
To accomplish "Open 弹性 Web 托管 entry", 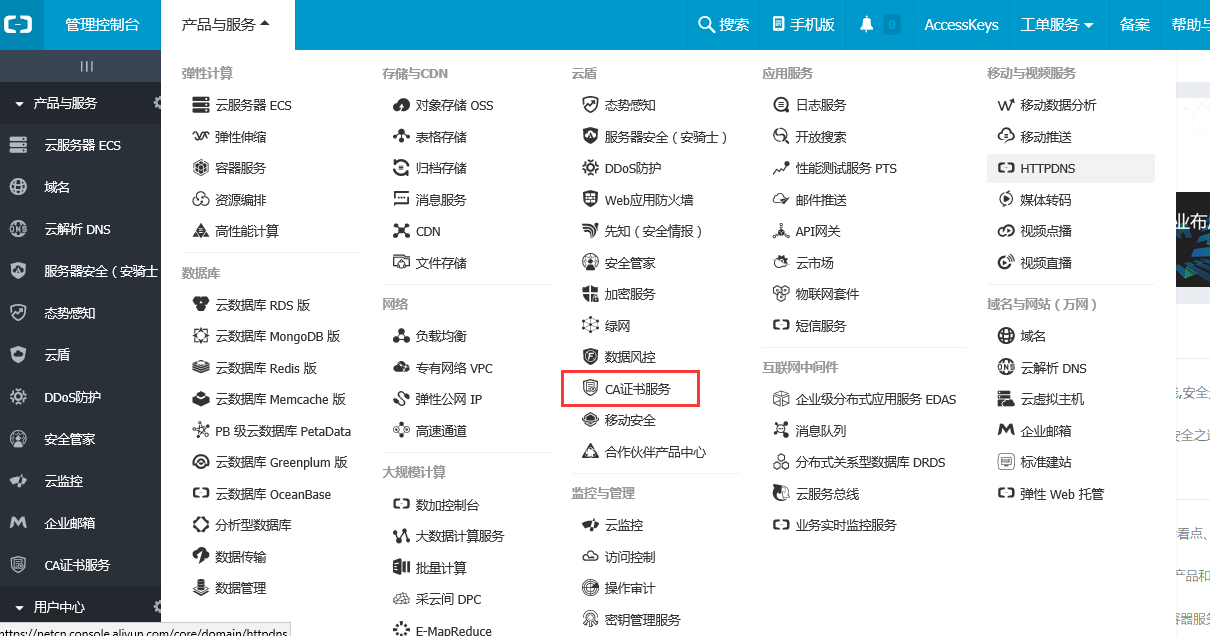I will 1062,494.
